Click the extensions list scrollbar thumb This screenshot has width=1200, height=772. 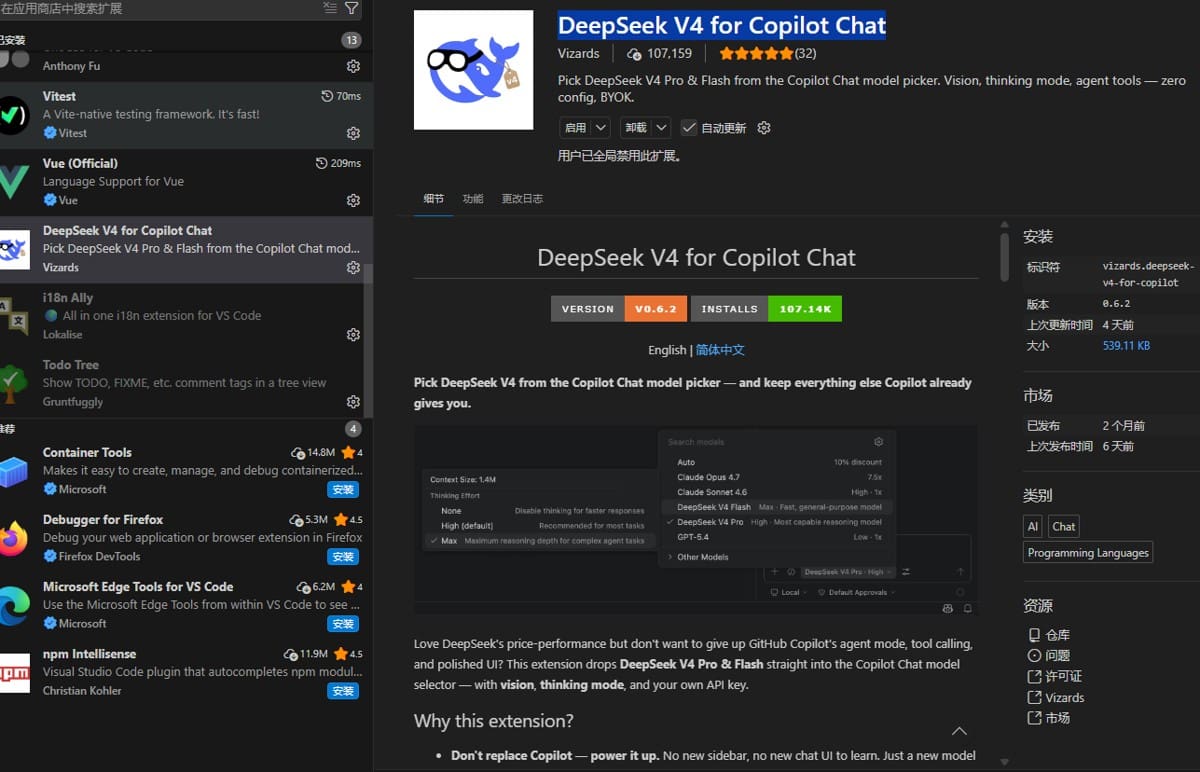[x=369, y=340]
